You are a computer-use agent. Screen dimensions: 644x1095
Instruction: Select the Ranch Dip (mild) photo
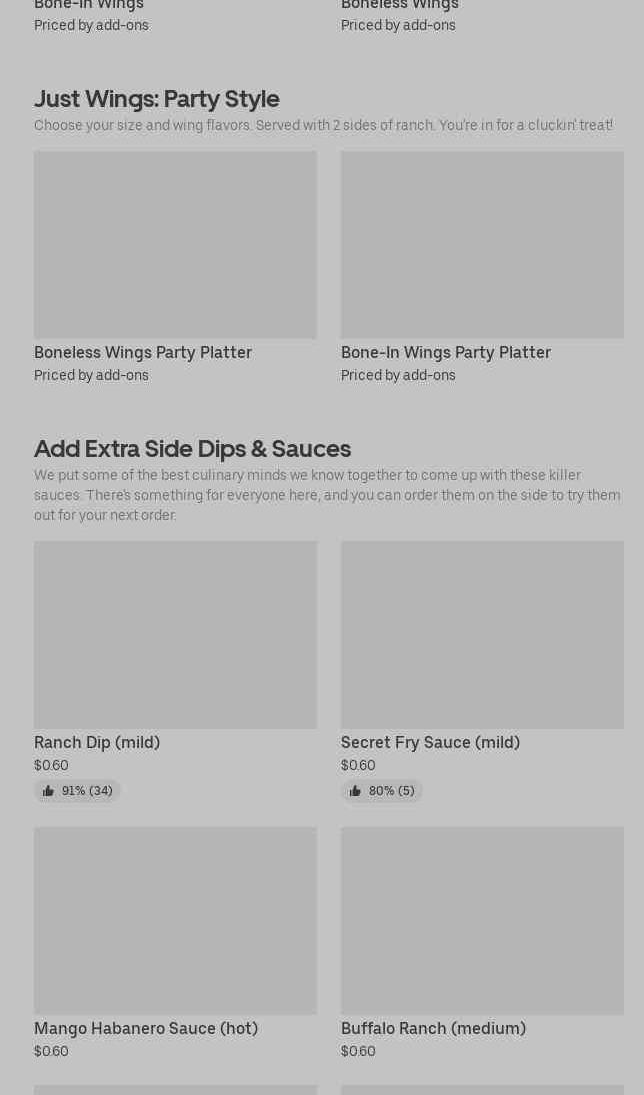(175, 635)
